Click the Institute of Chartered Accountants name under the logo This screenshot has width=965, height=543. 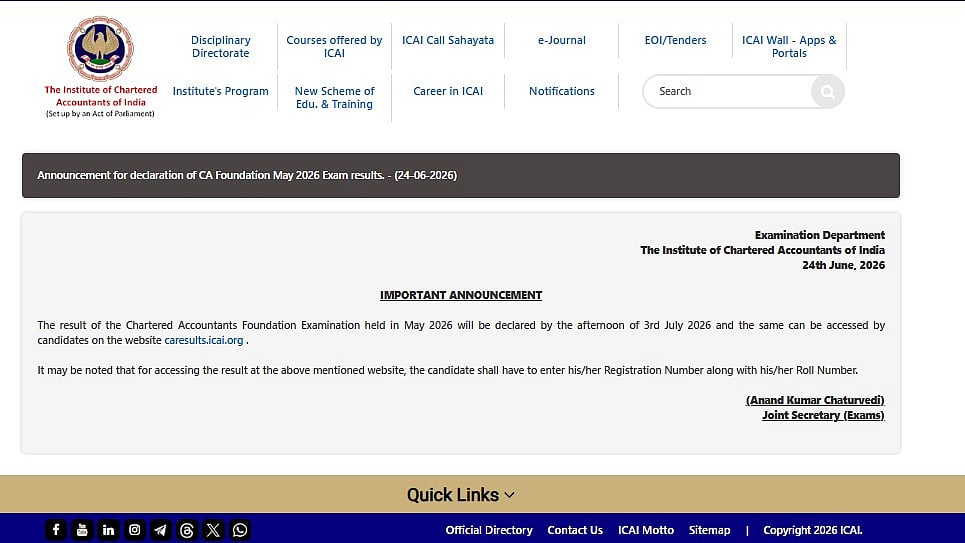(101, 96)
